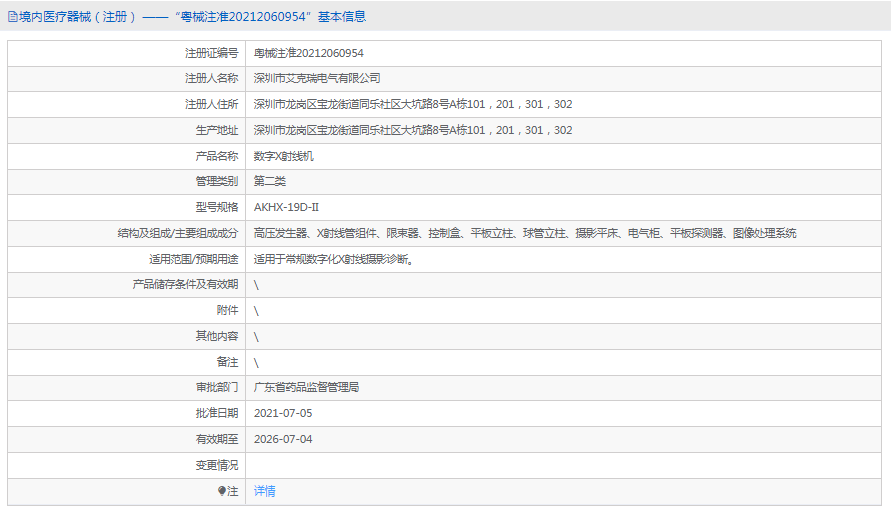Click the 管理类别 label
Image resolution: width=891 pixels, height=512 pixels.
217,181
